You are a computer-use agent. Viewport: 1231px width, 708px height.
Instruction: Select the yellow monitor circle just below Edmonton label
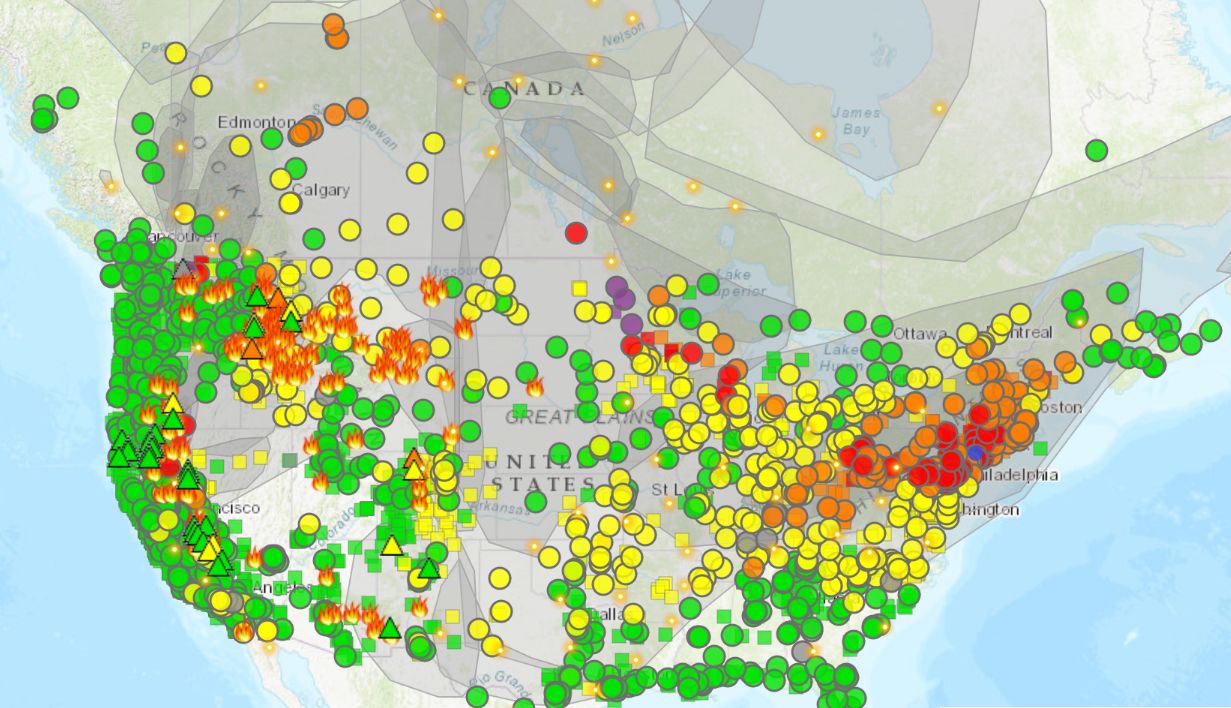(x=240, y=146)
